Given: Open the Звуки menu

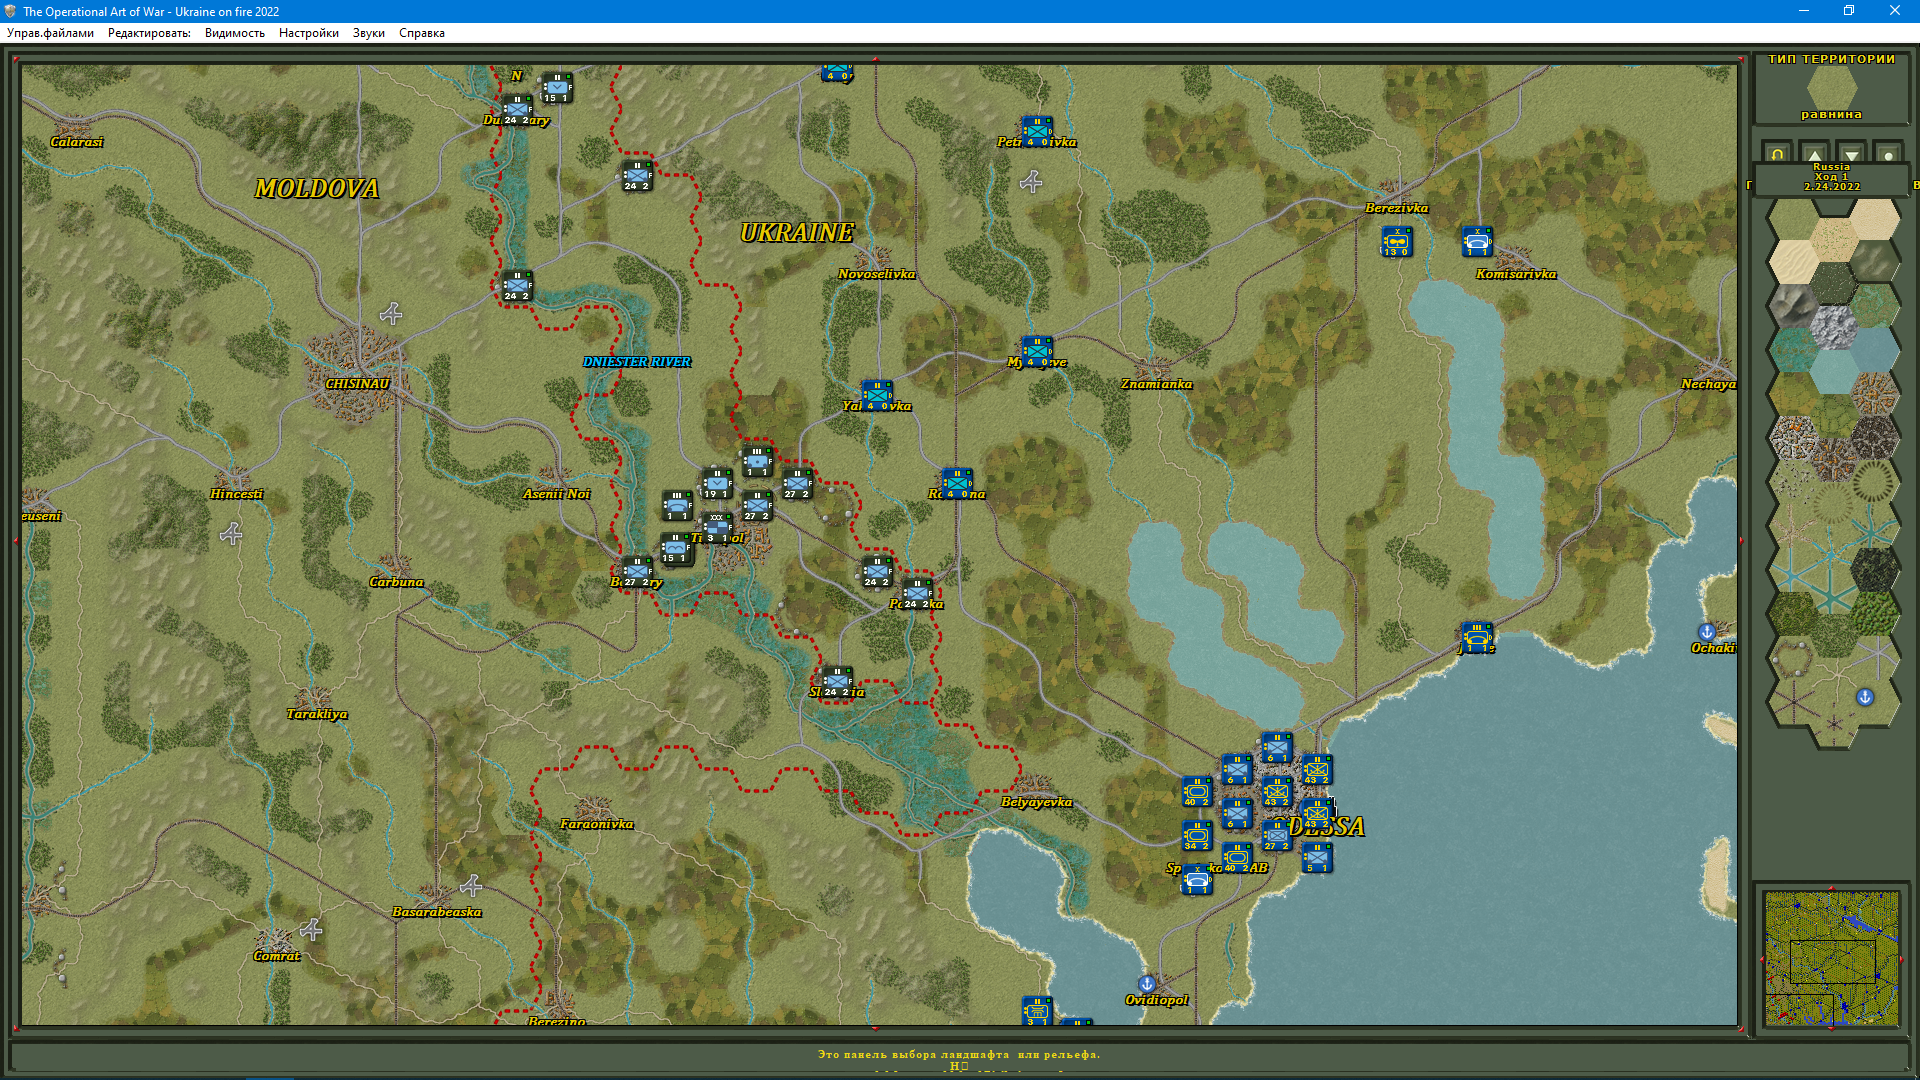Looking at the screenshot, I should [x=369, y=33].
